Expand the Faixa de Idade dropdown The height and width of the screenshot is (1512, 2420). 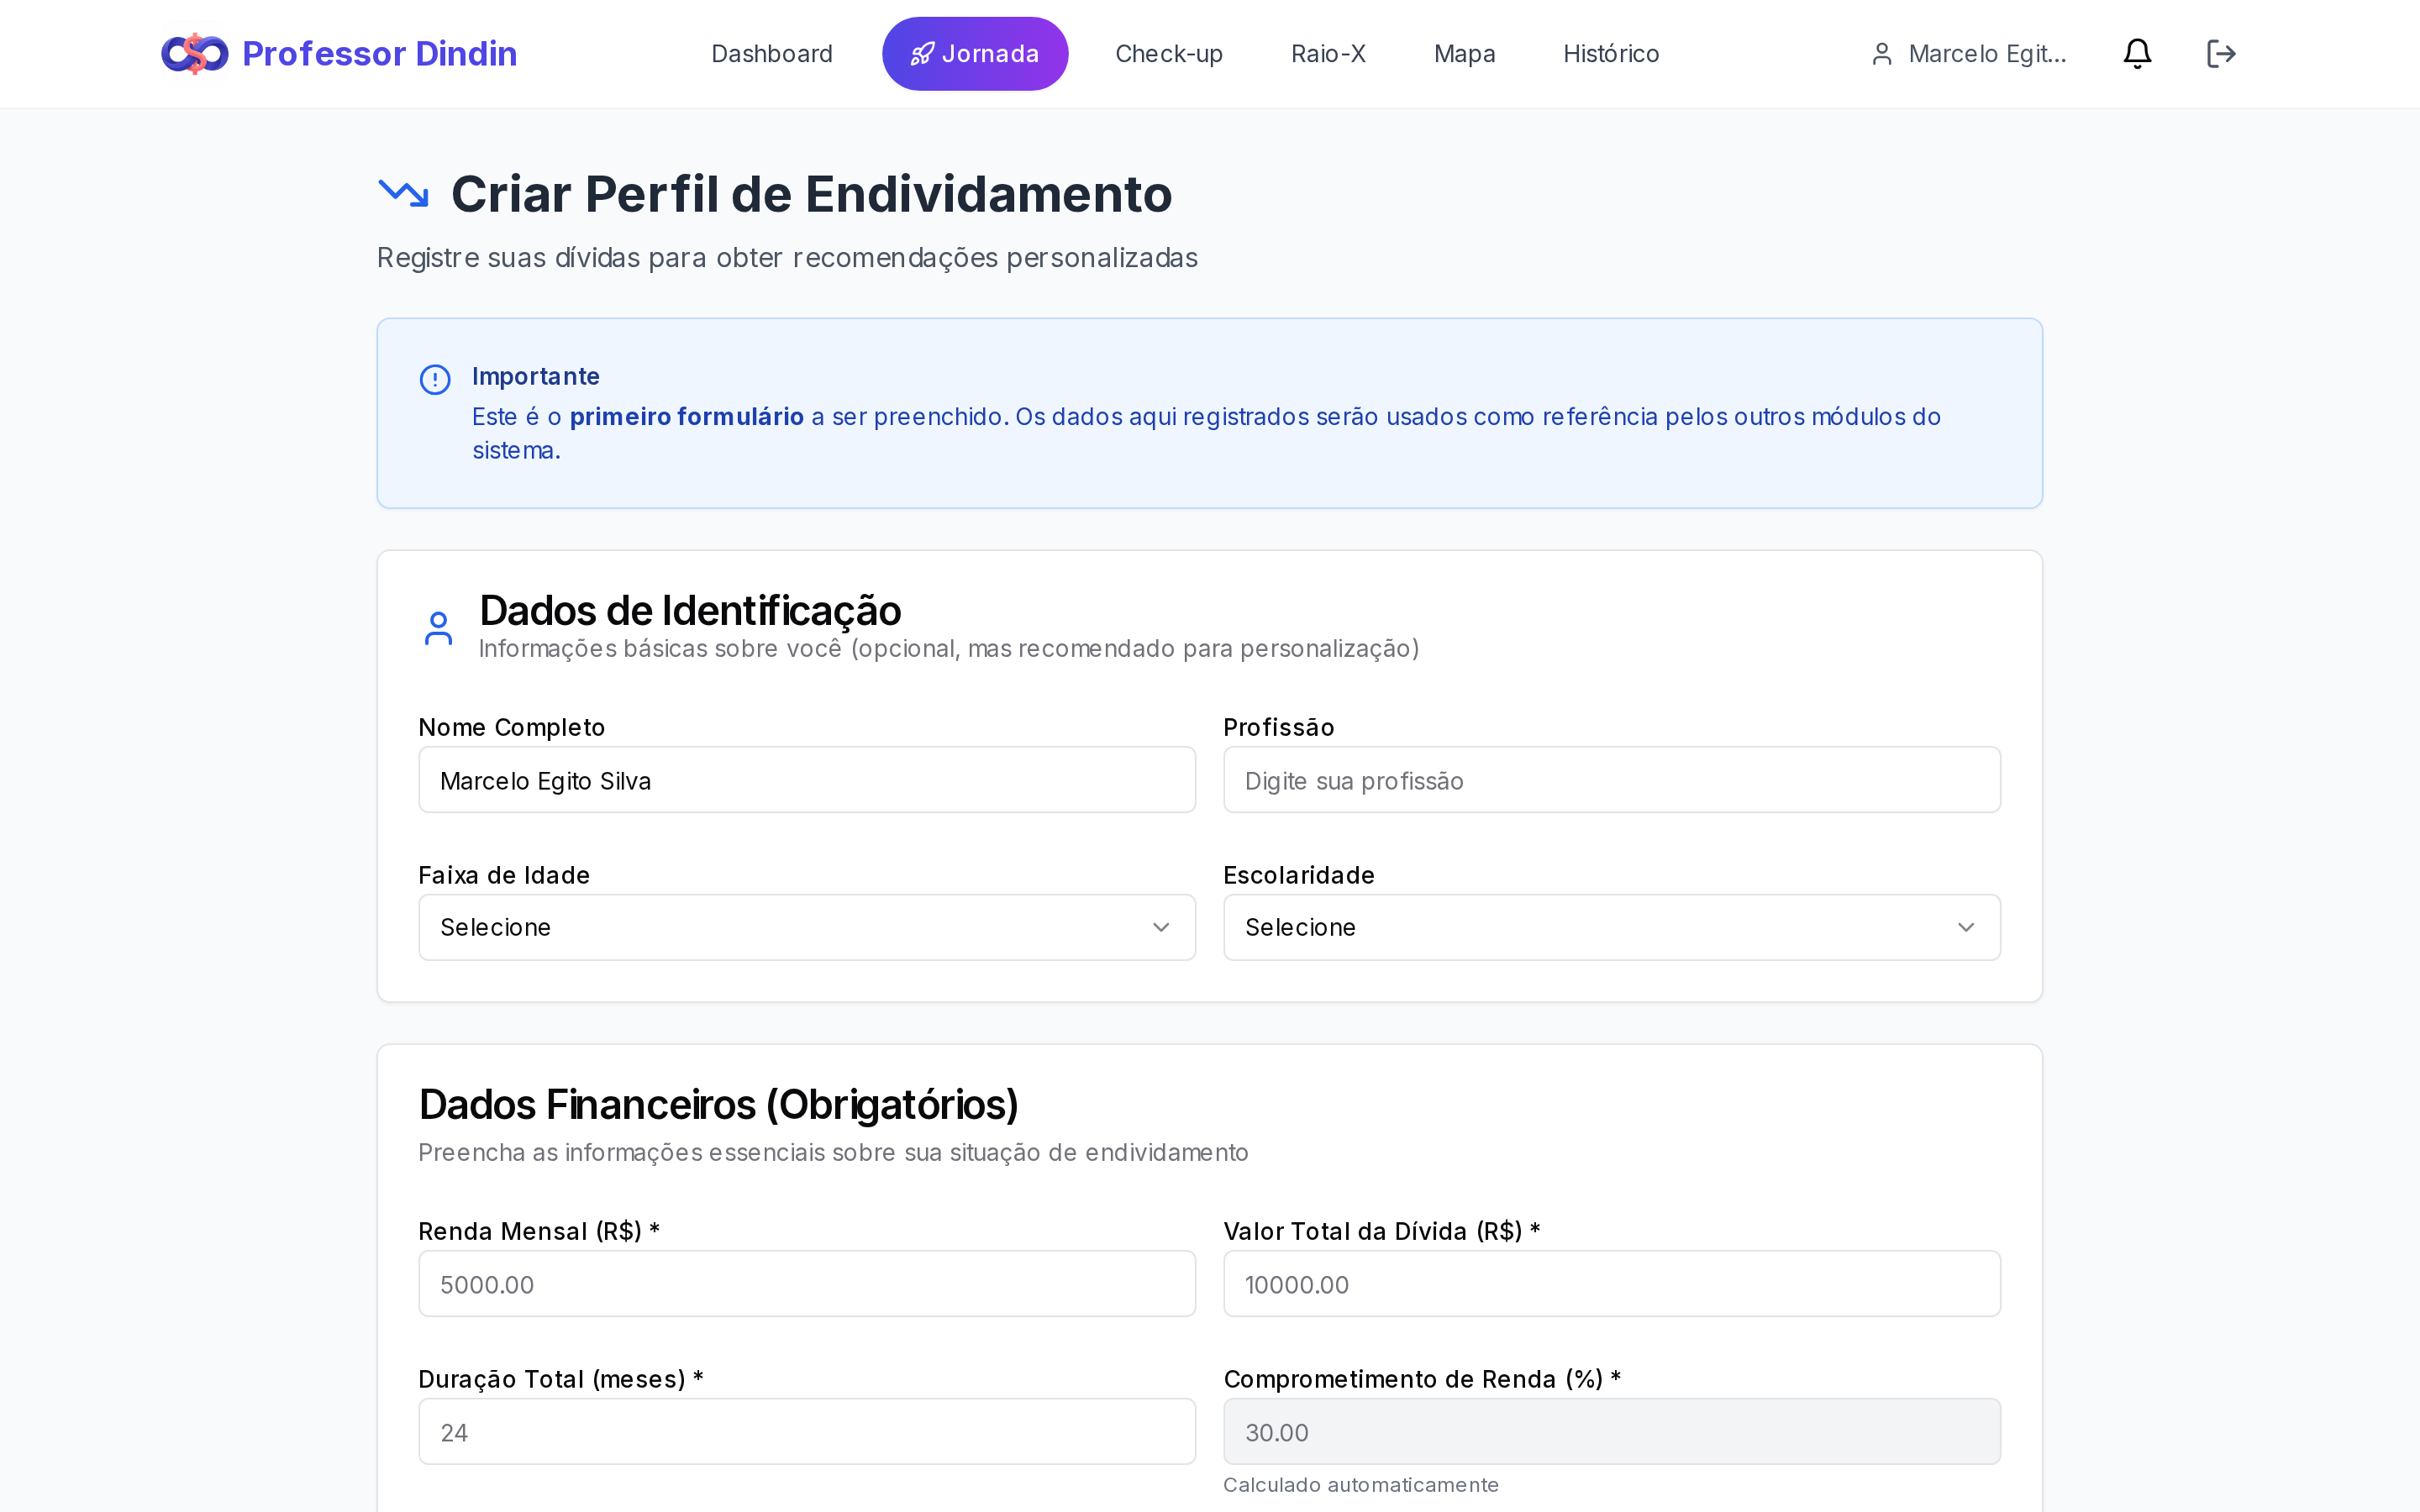807,927
